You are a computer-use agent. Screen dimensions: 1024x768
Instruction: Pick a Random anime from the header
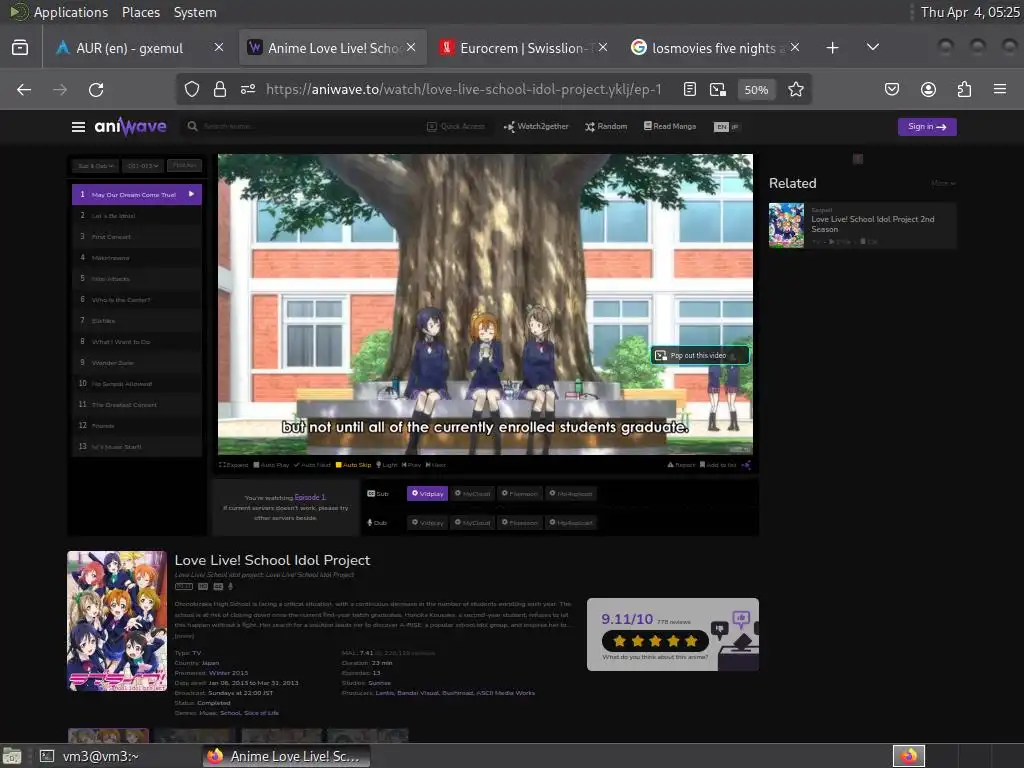(x=606, y=126)
